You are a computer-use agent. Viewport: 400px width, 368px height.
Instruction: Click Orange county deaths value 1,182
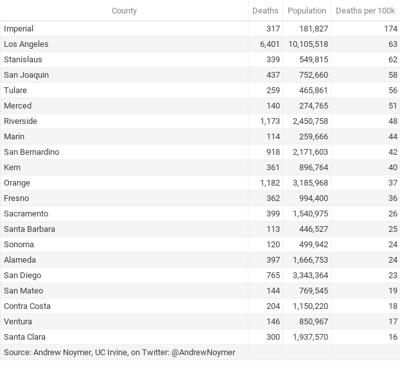pos(270,183)
